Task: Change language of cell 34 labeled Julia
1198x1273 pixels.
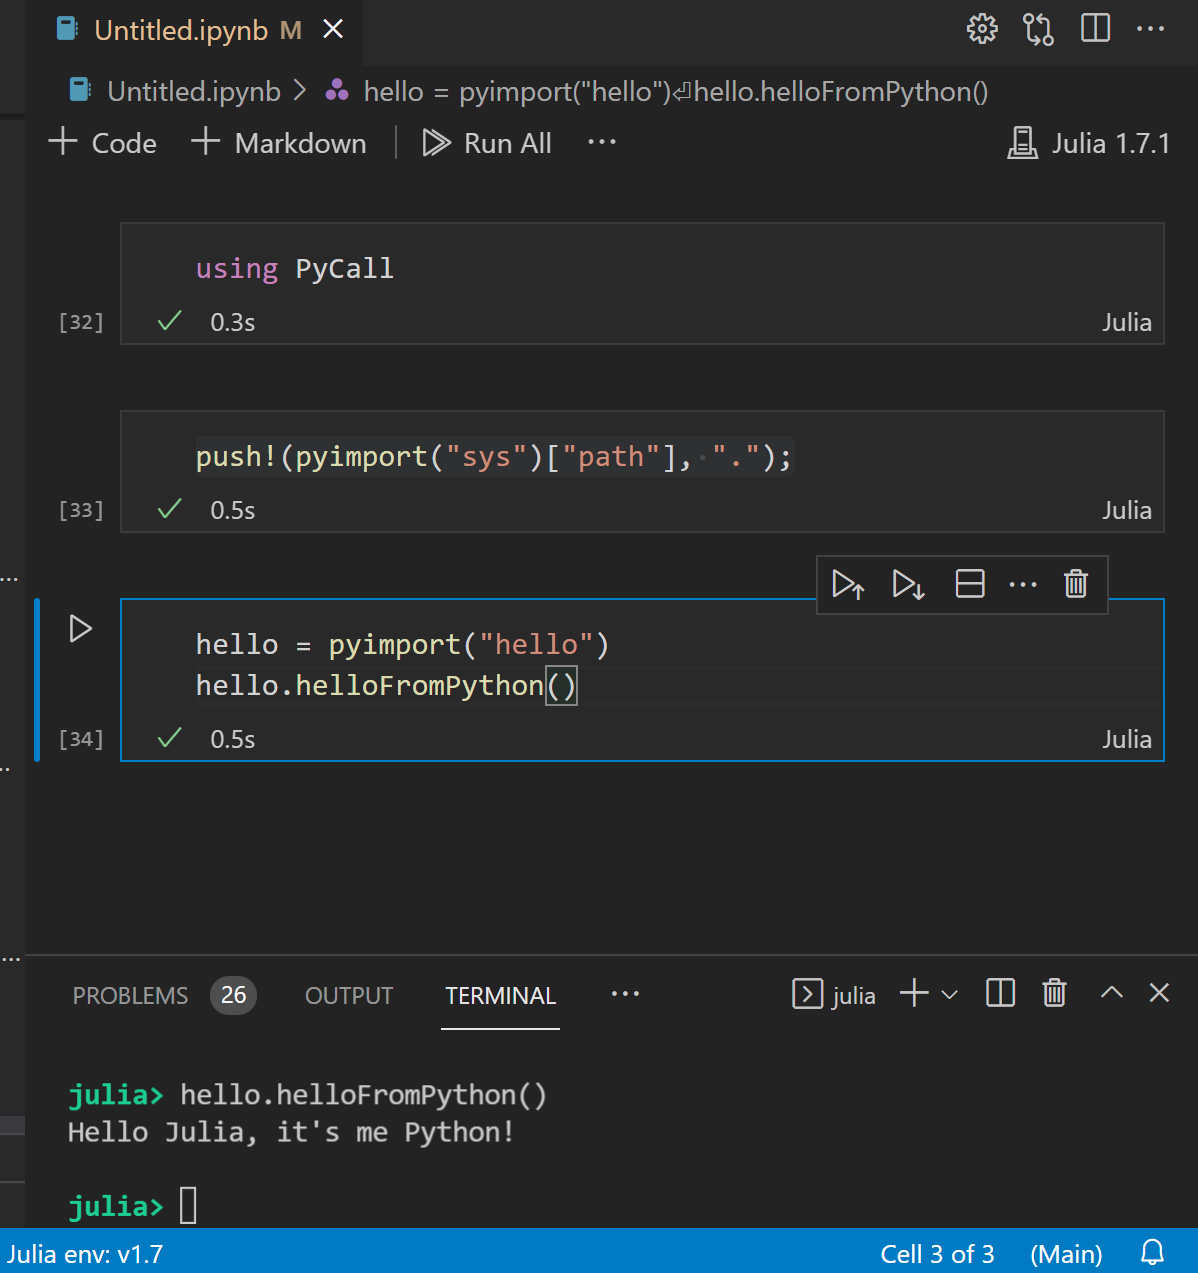Action: [x=1127, y=739]
